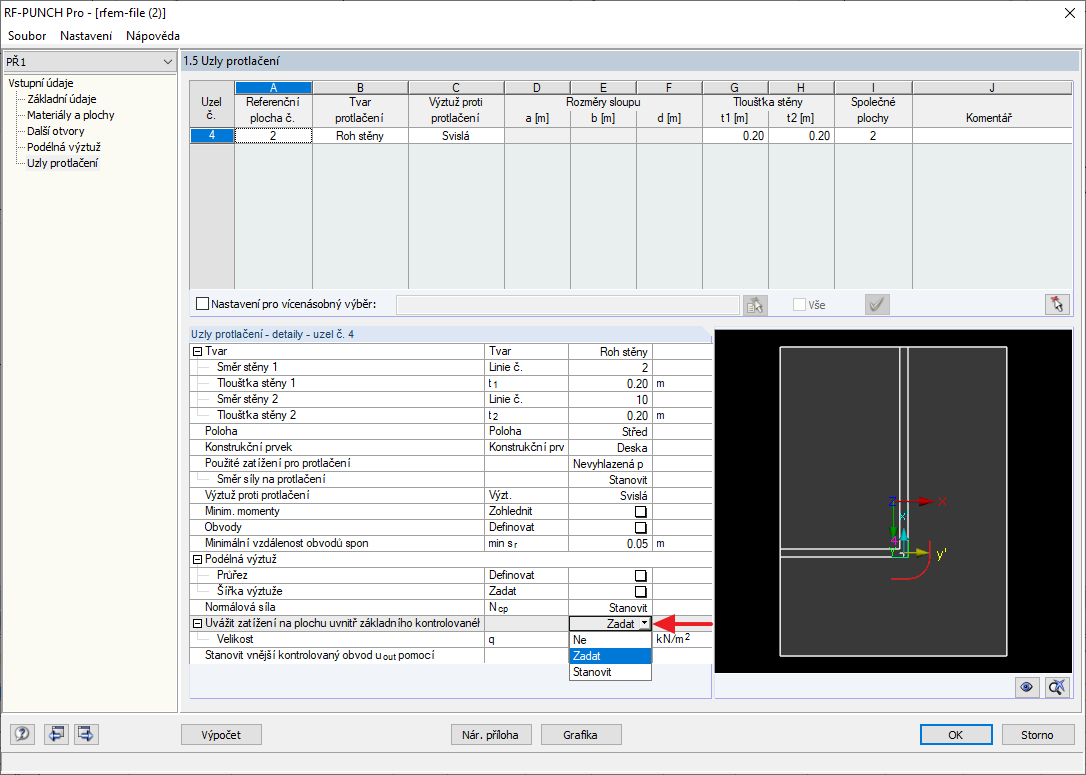Open the Soubor menu
The image size is (1086, 775).
click(x=27, y=35)
